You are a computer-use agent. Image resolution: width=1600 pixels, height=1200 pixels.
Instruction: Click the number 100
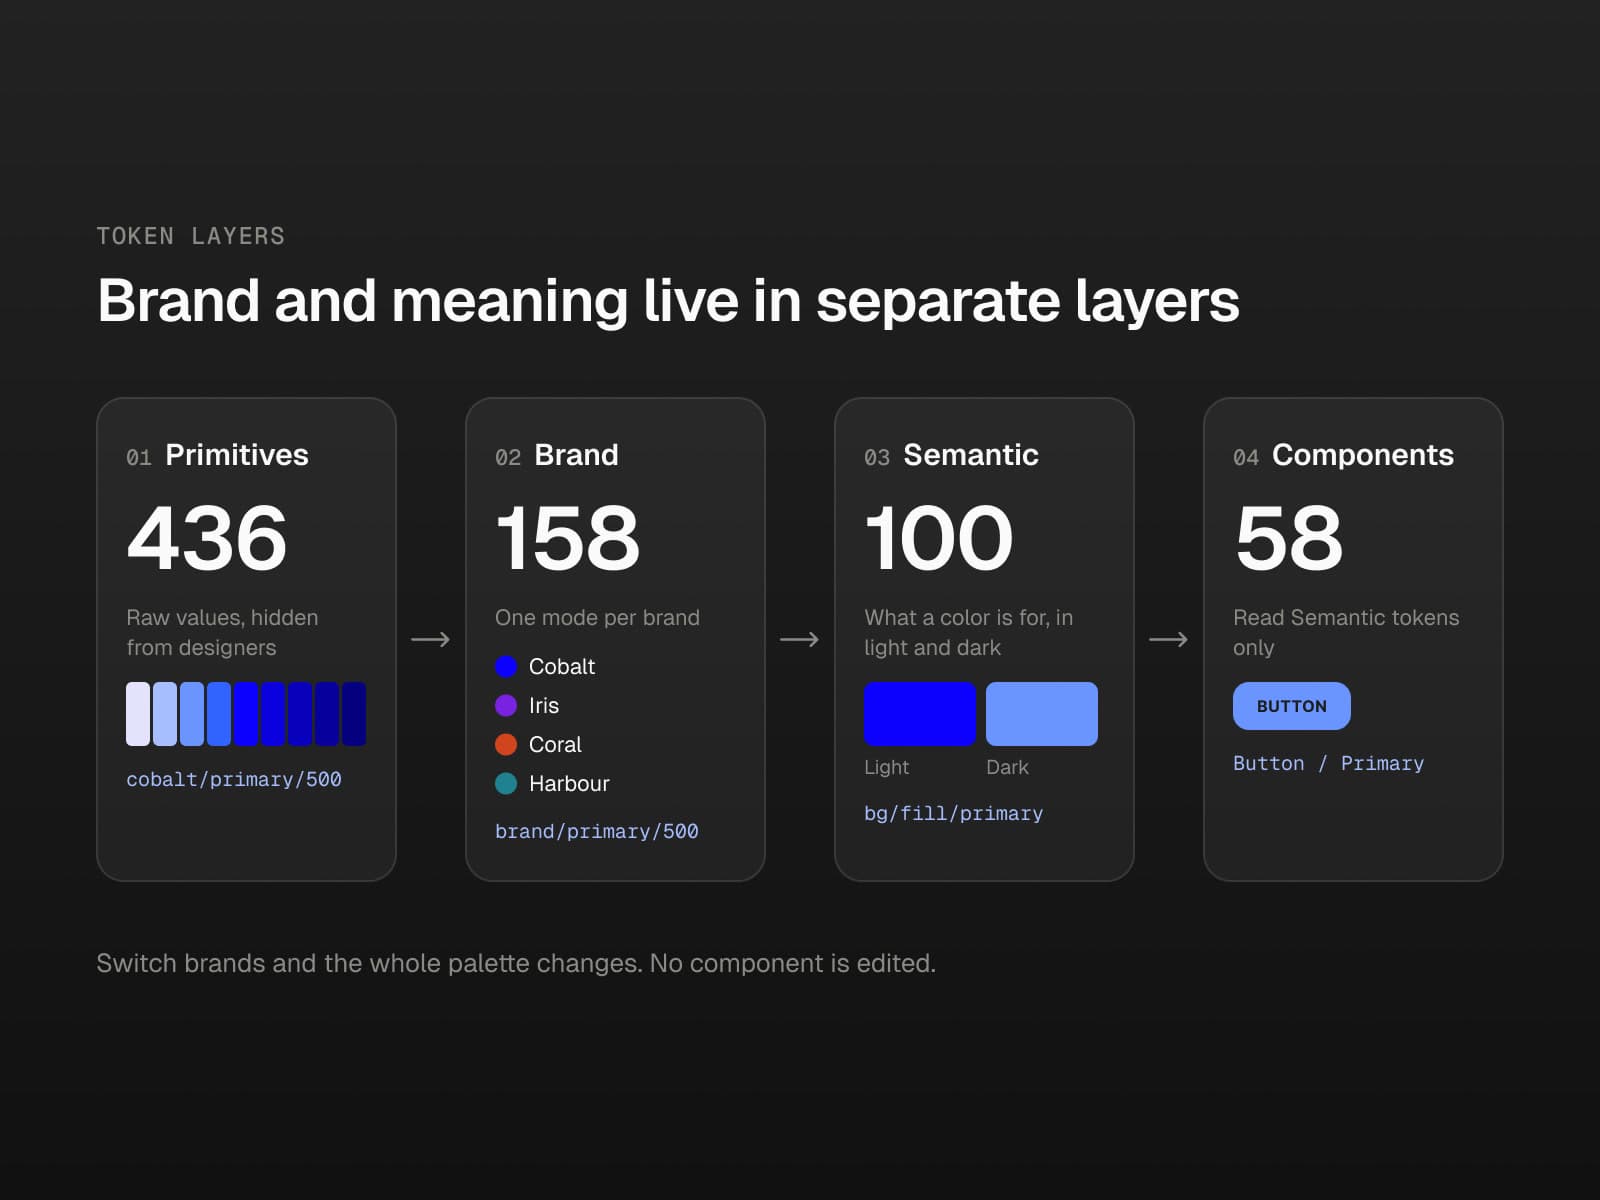tap(939, 538)
